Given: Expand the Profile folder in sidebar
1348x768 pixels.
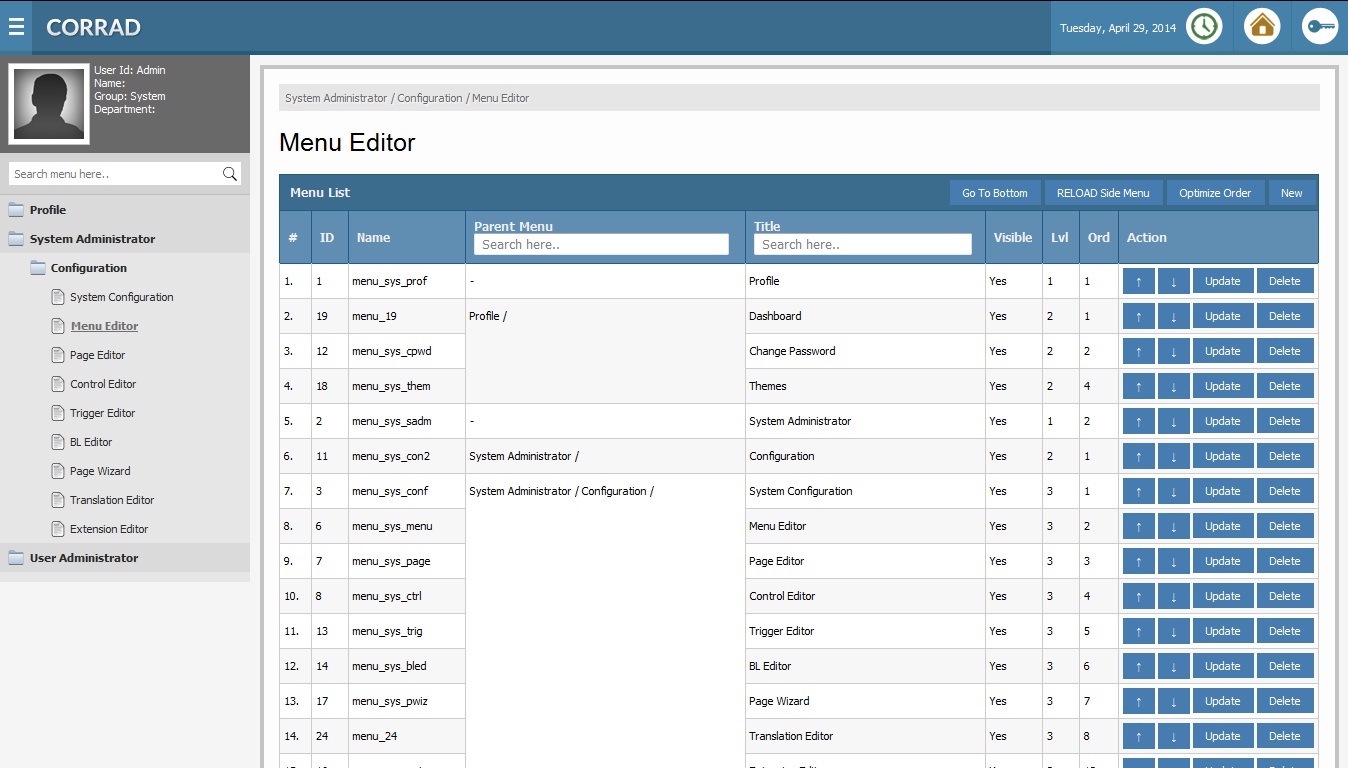Looking at the screenshot, I should pyautogui.click(x=47, y=210).
